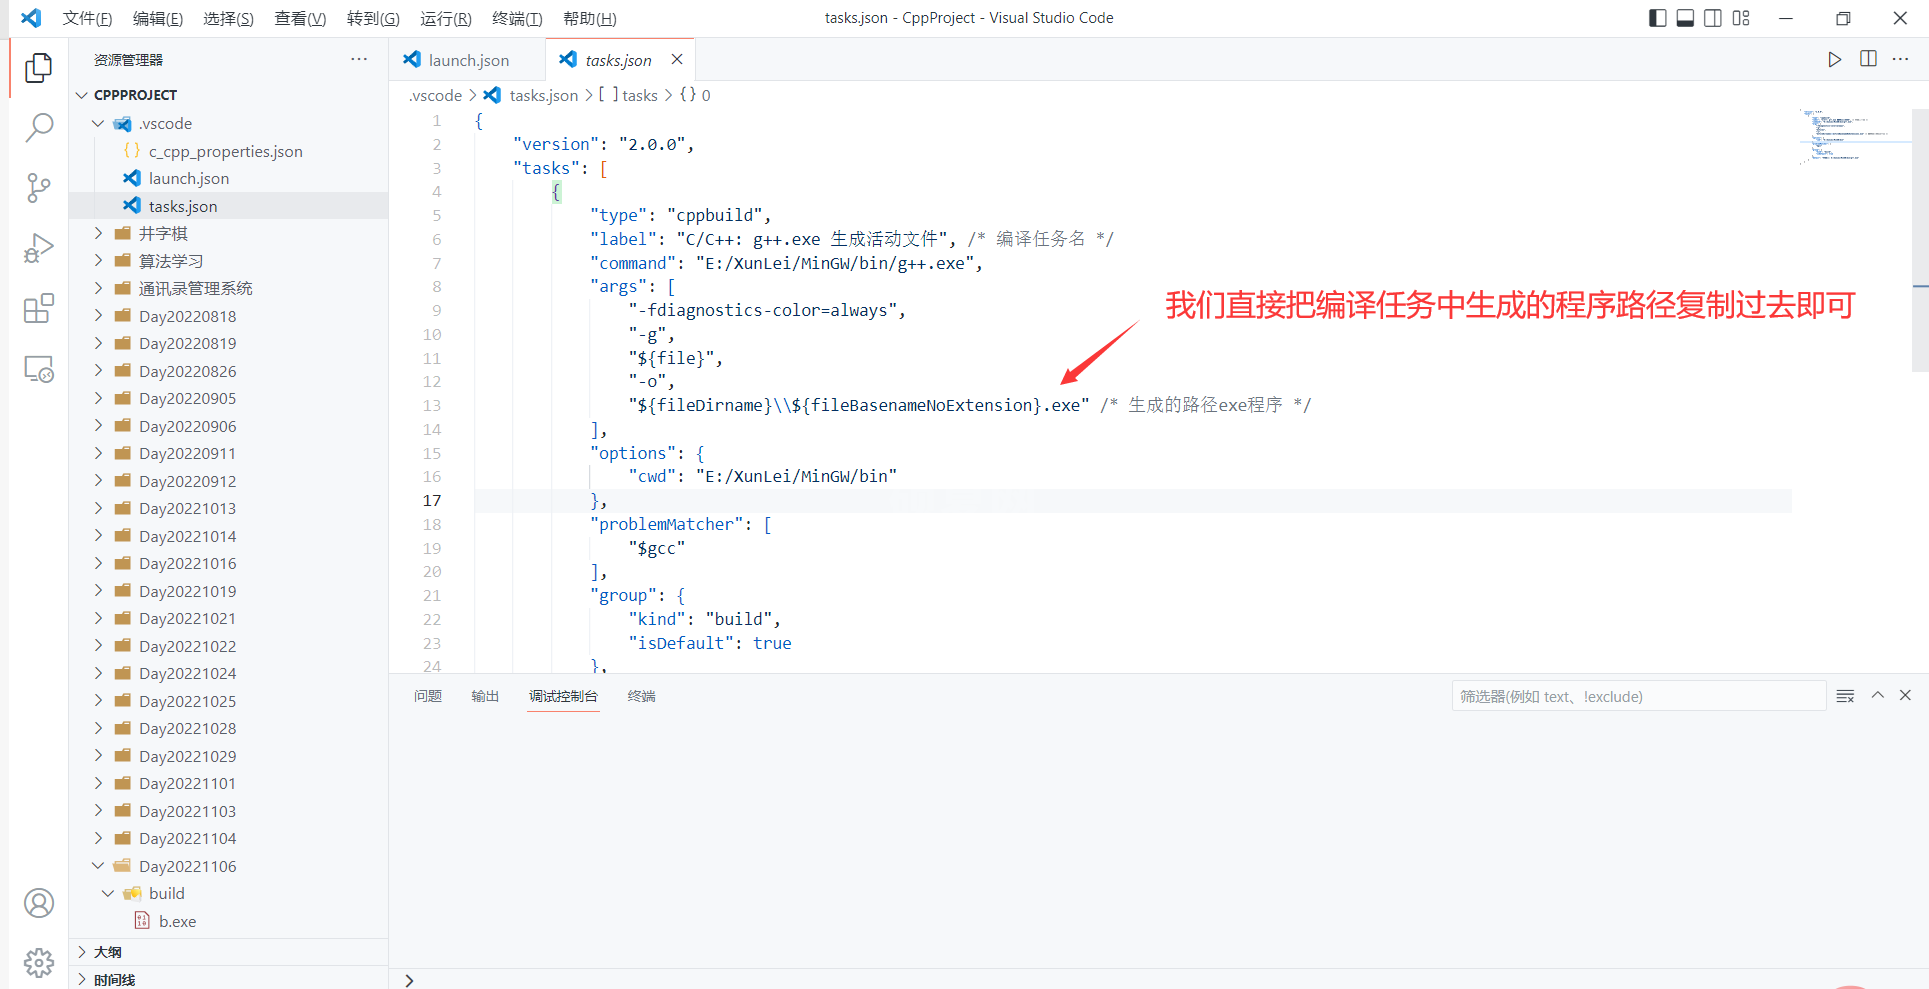Click the "$gcc" text on line 19
Screen dimensions: 1929x989
[657, 548]
